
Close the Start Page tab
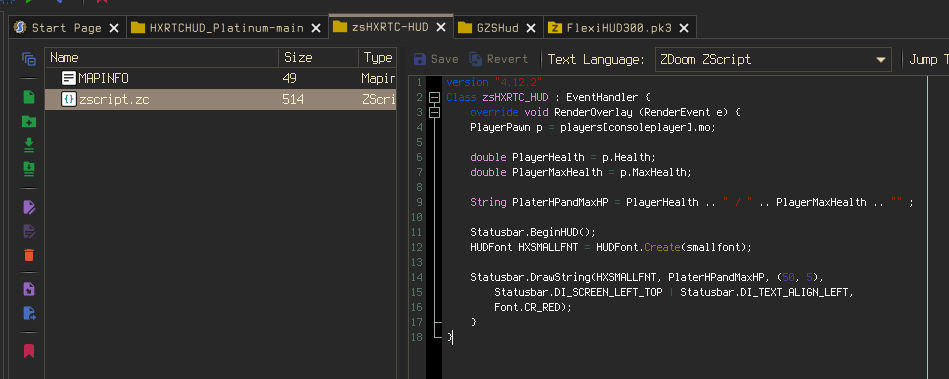[114, 28]
